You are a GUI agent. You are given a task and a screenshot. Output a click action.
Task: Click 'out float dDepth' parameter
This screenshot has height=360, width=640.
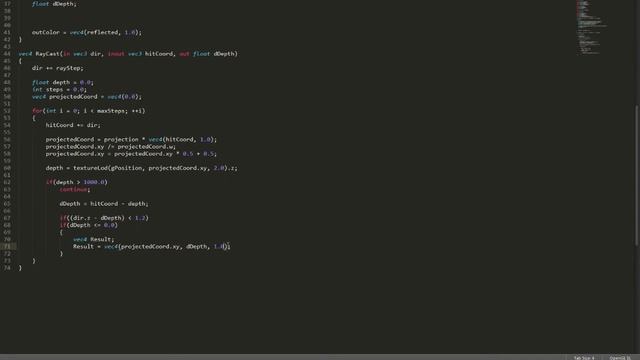(208, 53)
